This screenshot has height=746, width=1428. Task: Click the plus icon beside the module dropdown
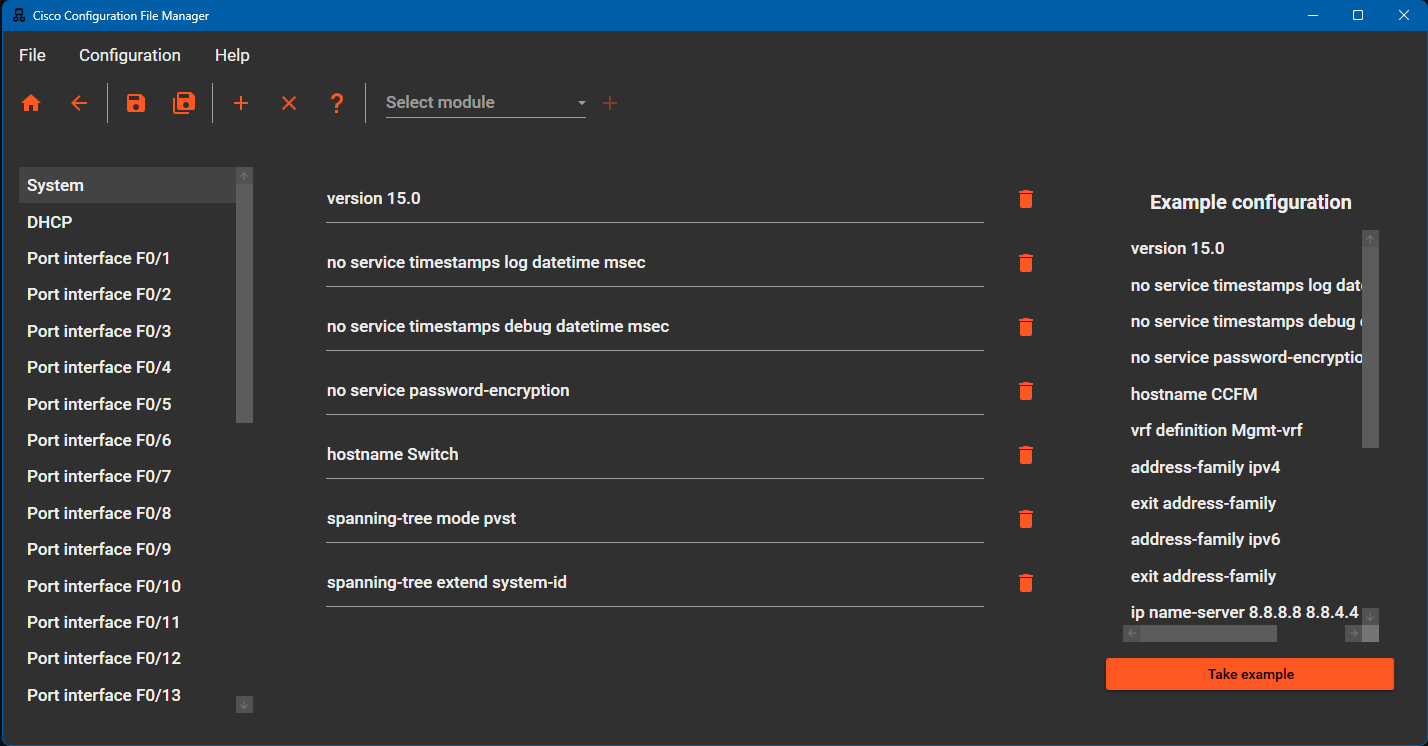[x=610, y=102]
